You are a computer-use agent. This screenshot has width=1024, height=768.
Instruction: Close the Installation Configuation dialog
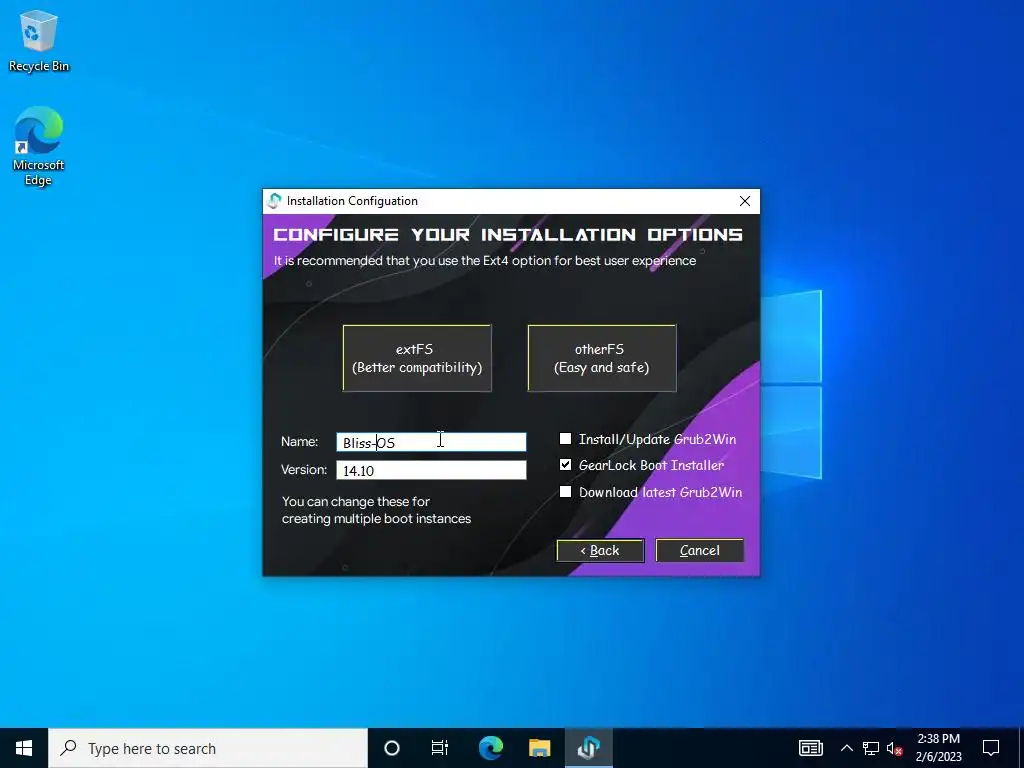(744, 201)
